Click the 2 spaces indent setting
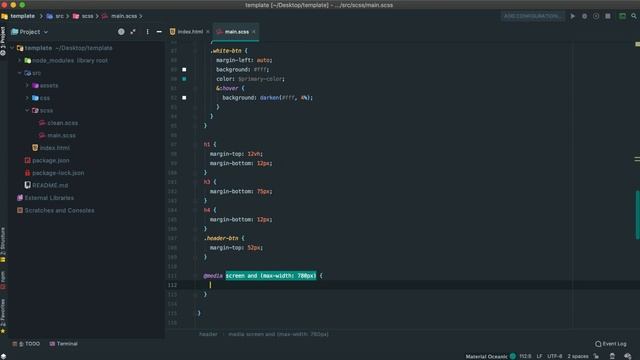 pos(578,356)
